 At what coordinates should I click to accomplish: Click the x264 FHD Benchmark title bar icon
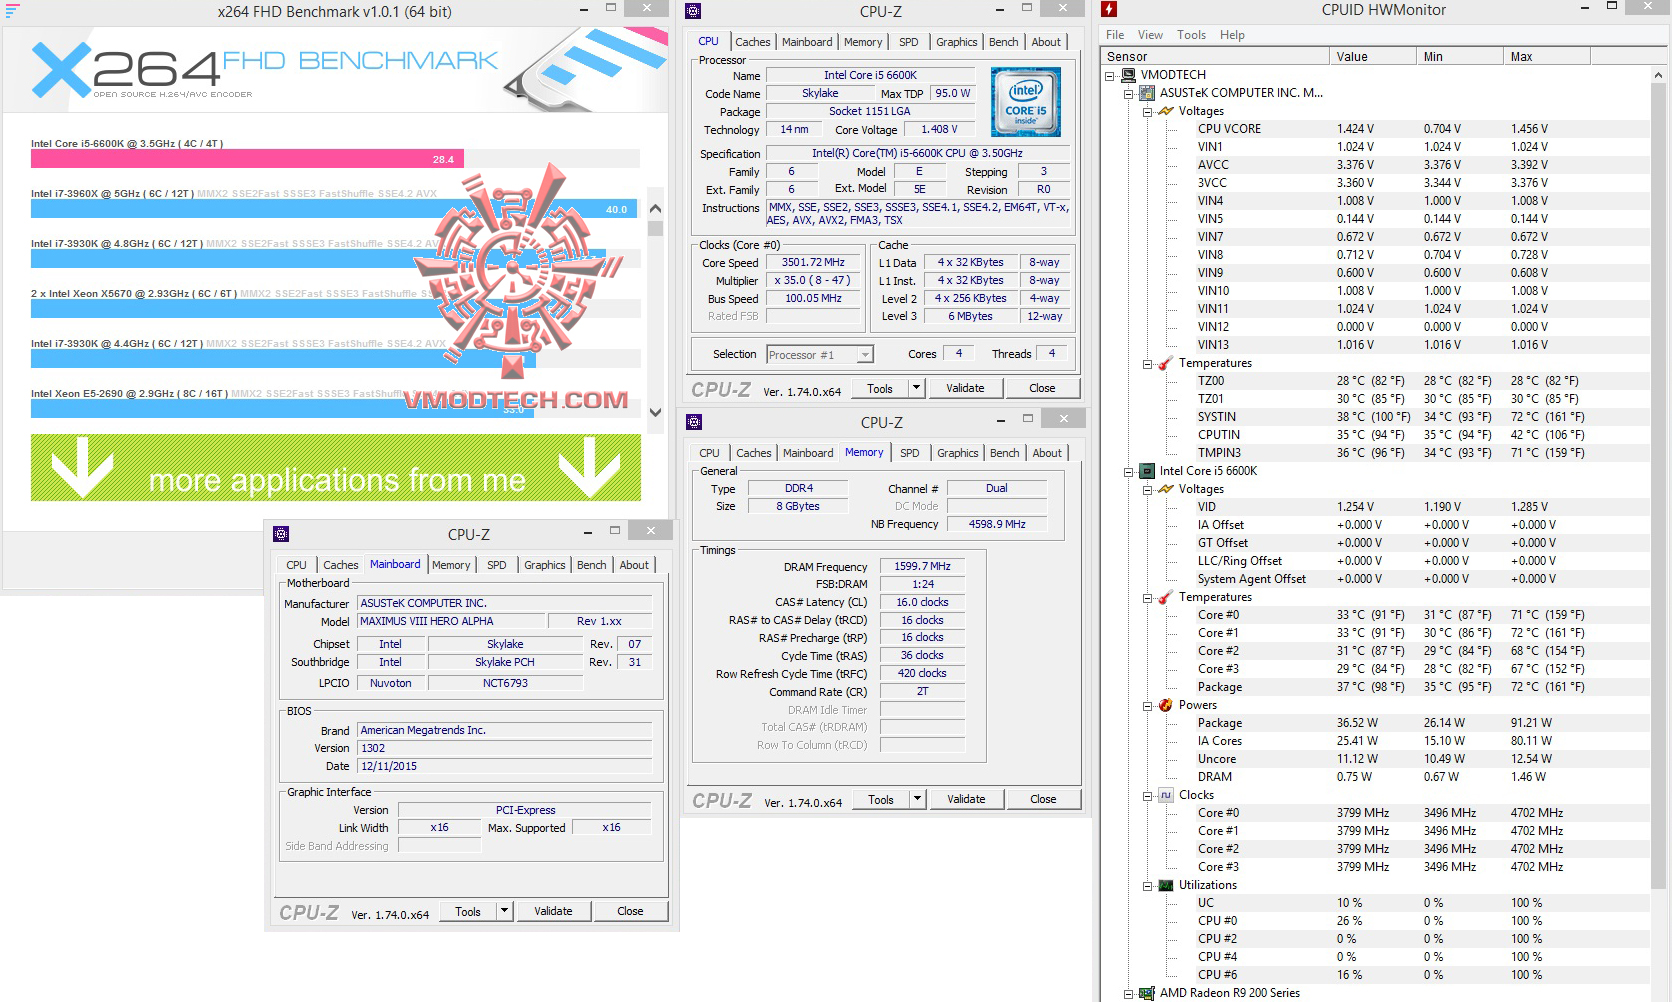tap(12, 11)
